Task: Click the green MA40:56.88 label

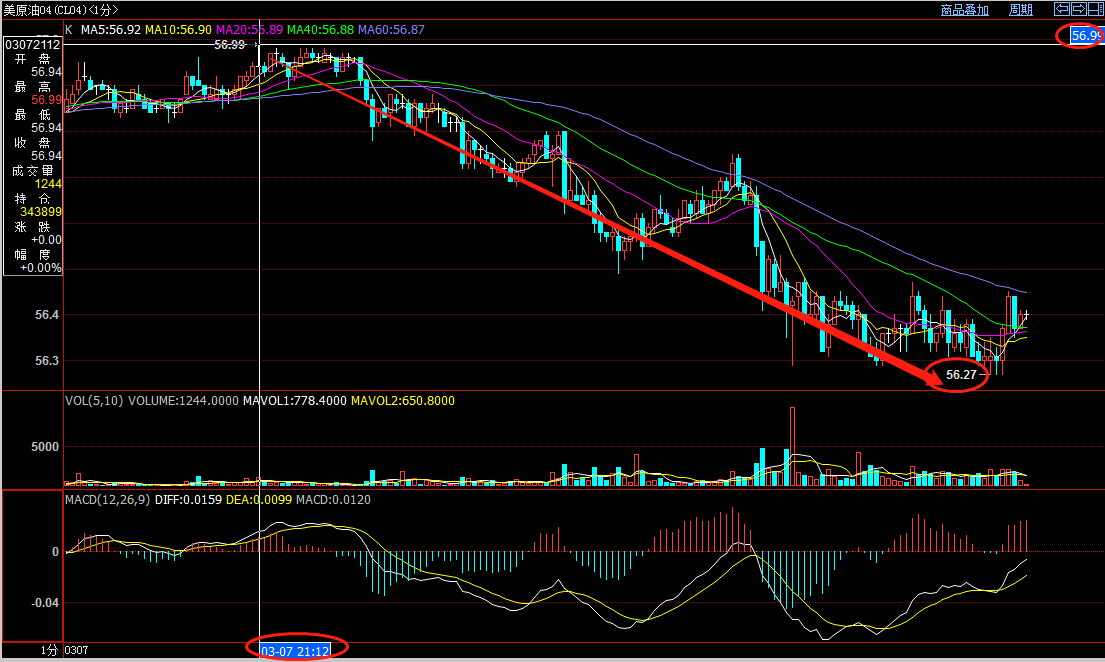Action: pyautogui.click(x=320, y=30)
